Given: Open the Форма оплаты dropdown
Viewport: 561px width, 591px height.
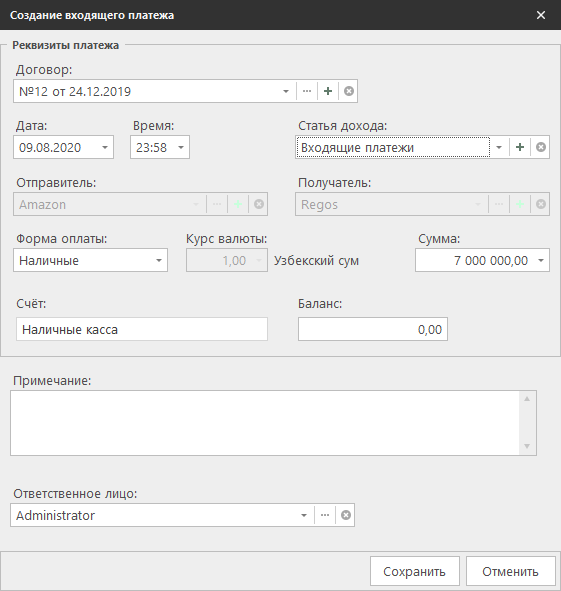Looking at the screenshot, I should click(159, 260).
